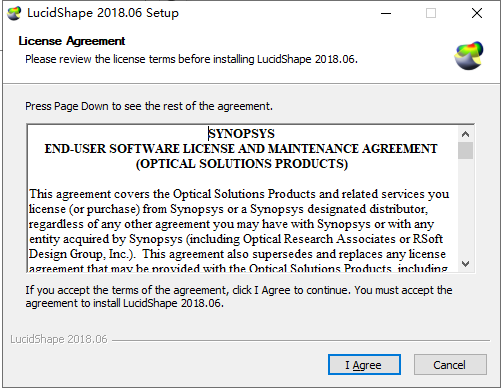Close the setup window

[x=478, y=14]
